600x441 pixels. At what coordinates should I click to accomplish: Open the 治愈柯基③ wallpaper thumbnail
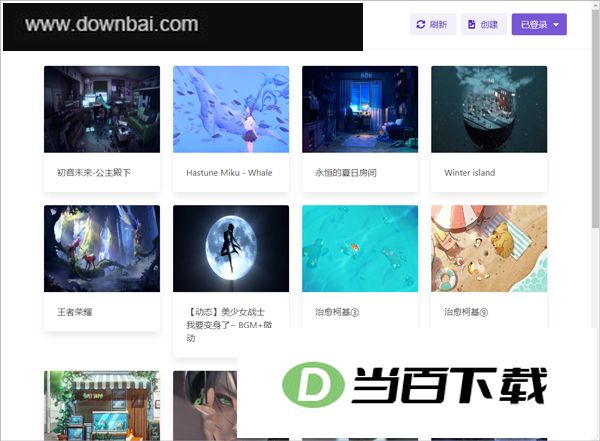click(360, 248)
